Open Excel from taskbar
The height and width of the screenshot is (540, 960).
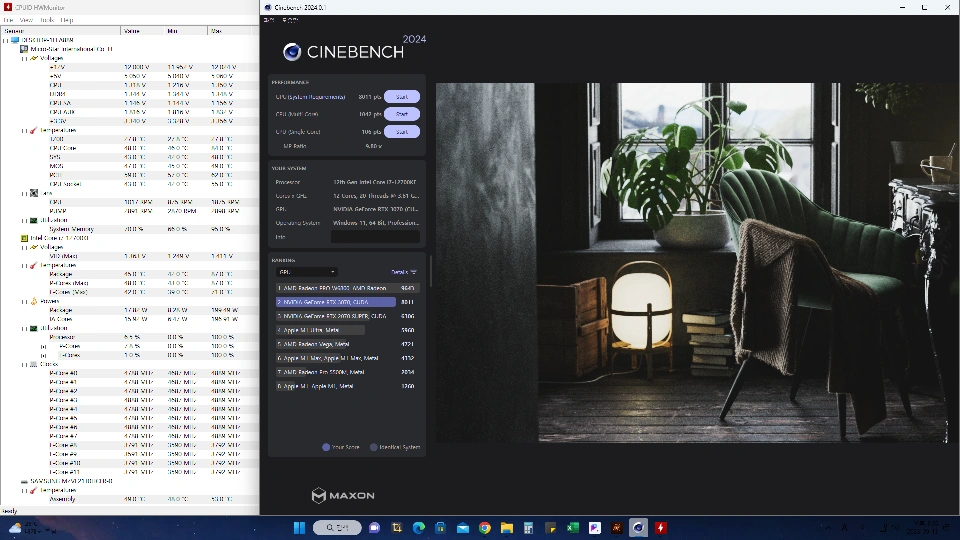[x=573, y=528]
